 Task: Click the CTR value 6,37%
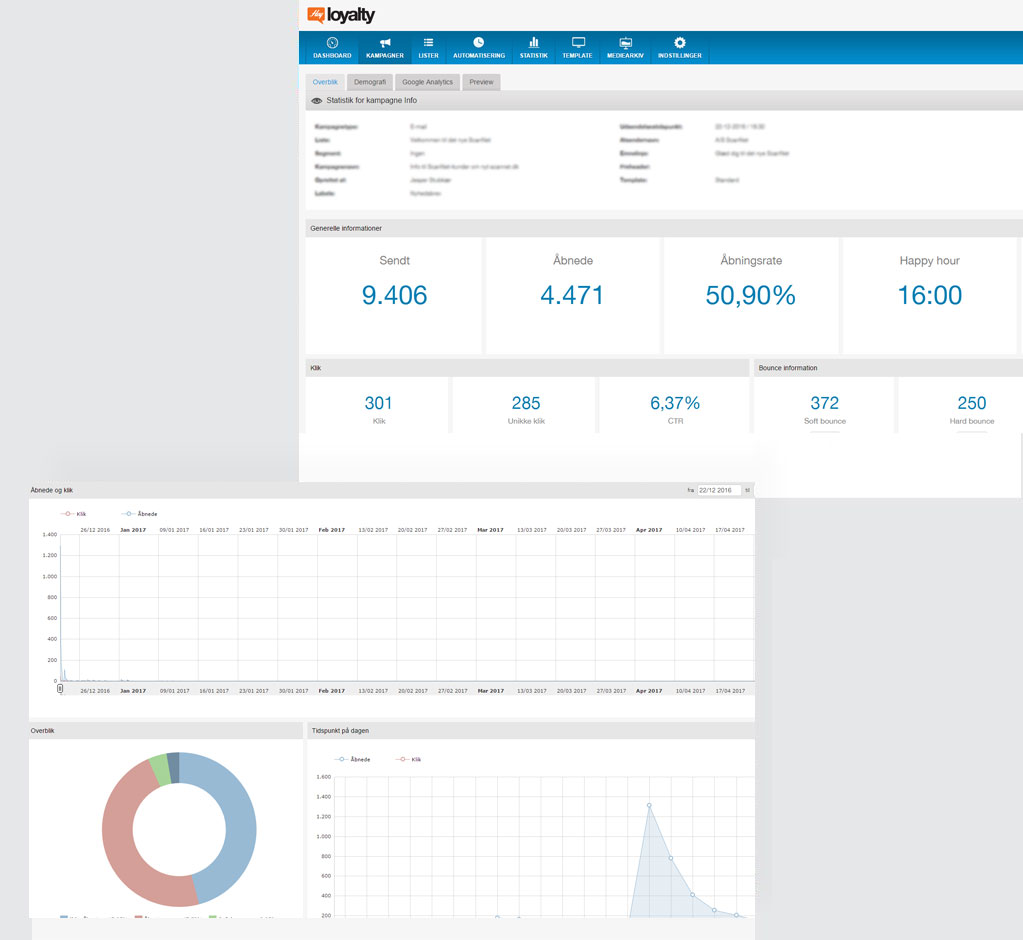[675, 403]
